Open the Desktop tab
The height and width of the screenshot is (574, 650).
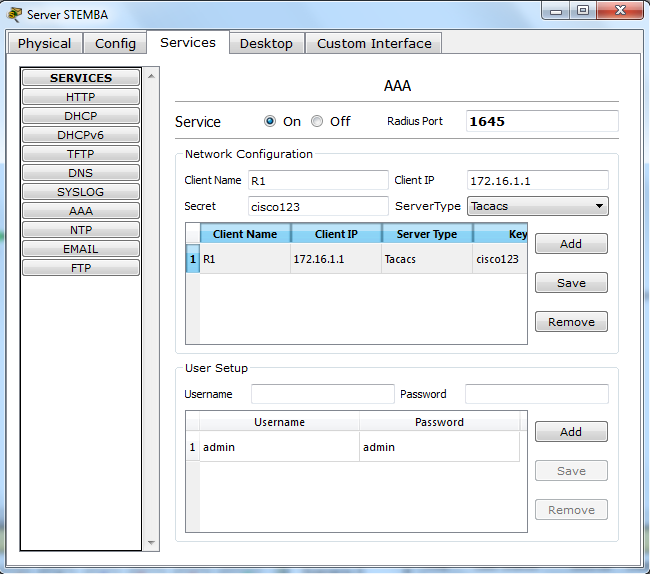coord(266,43)
